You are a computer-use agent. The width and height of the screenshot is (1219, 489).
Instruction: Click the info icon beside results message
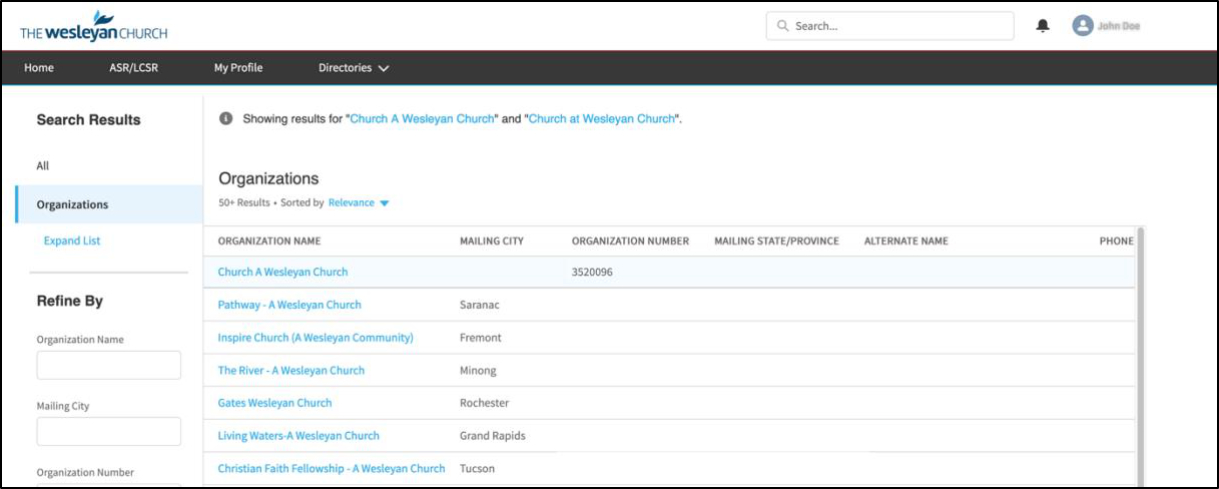[x=226, y=118]
